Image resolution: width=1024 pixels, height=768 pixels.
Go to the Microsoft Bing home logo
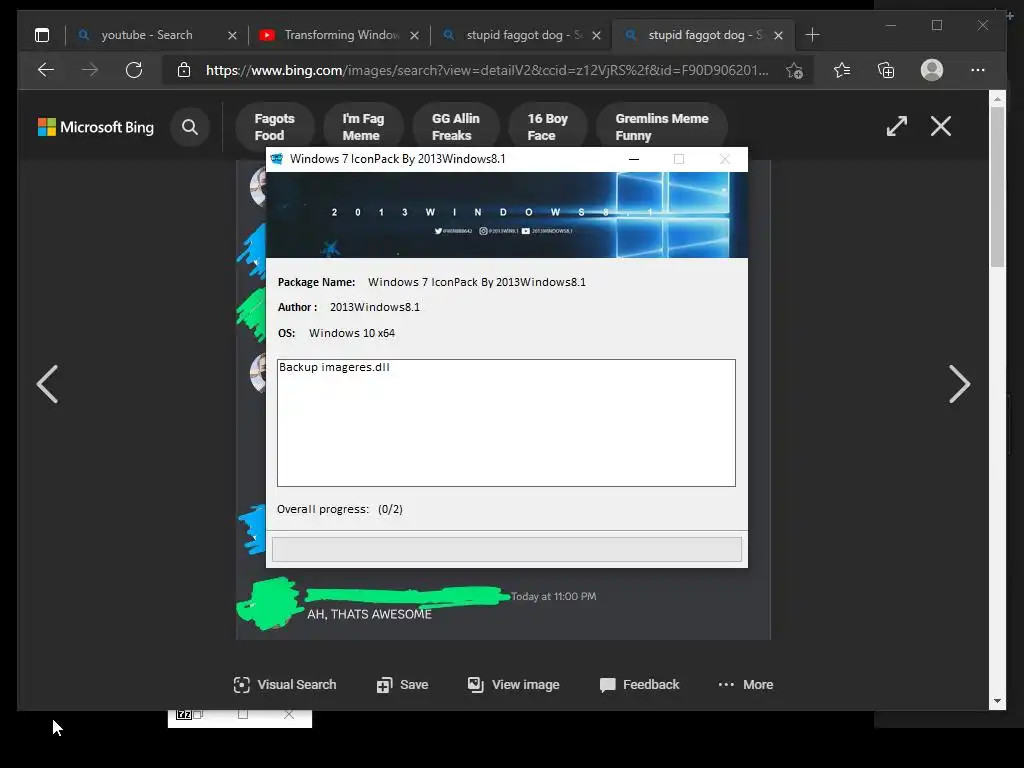[x=96, y=127]
